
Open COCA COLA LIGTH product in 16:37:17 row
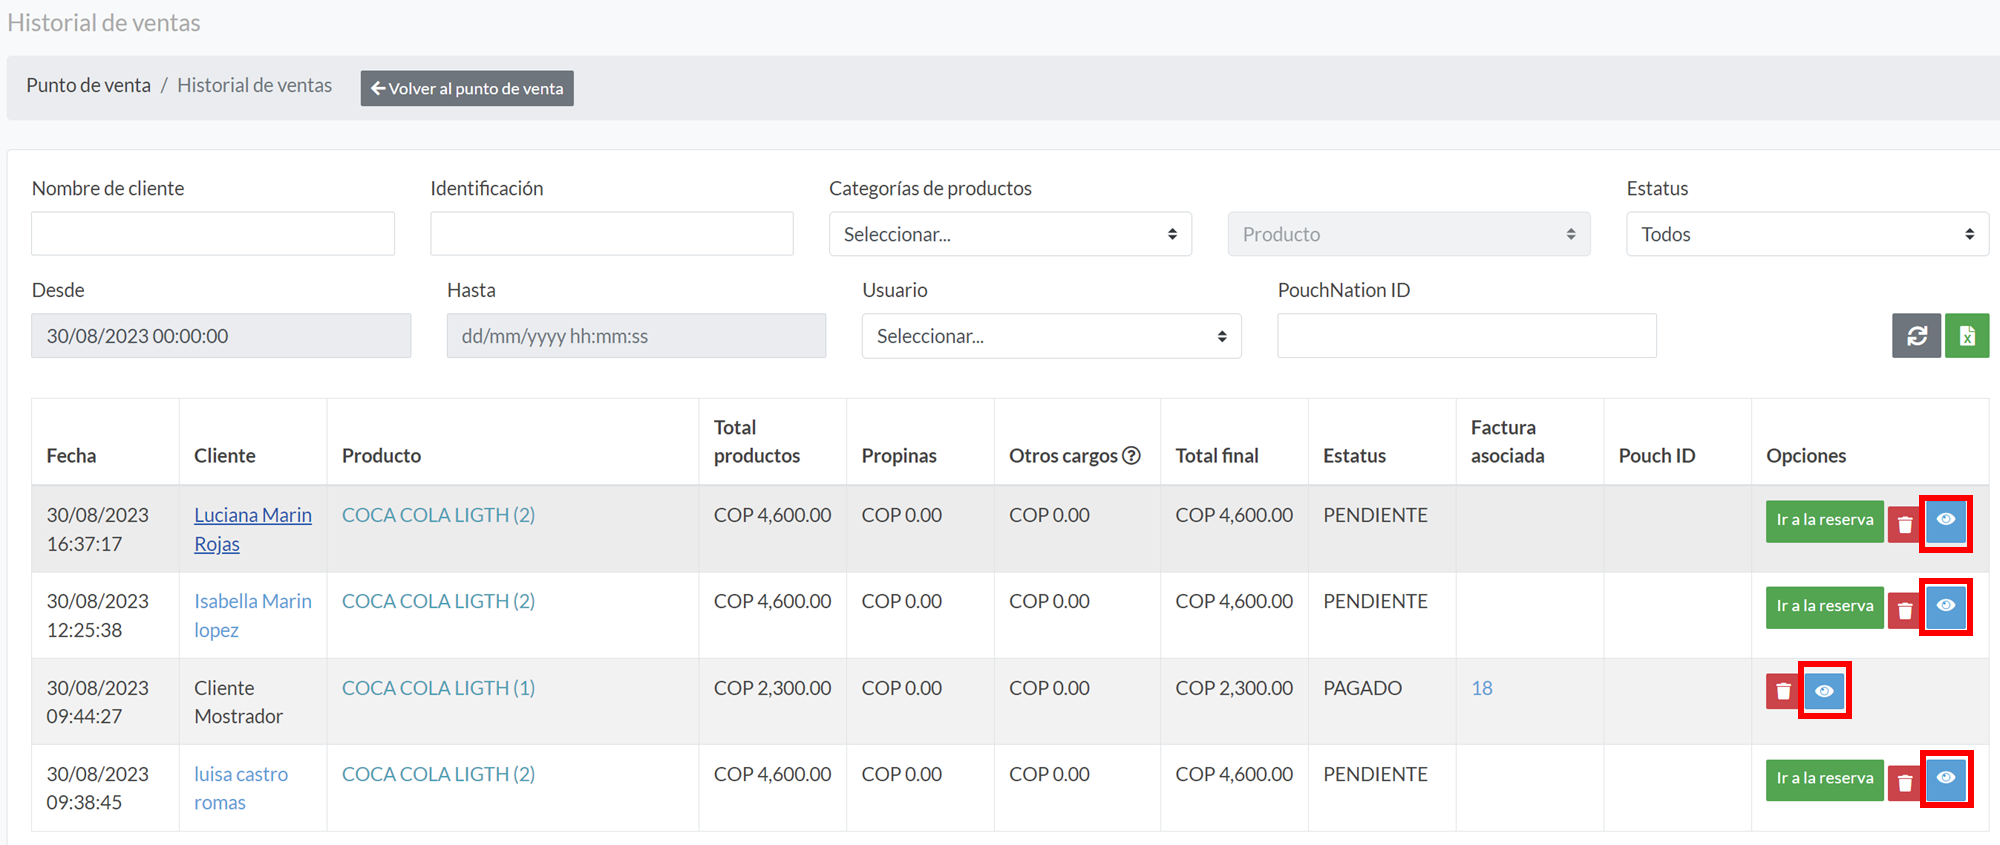(438, 515)
